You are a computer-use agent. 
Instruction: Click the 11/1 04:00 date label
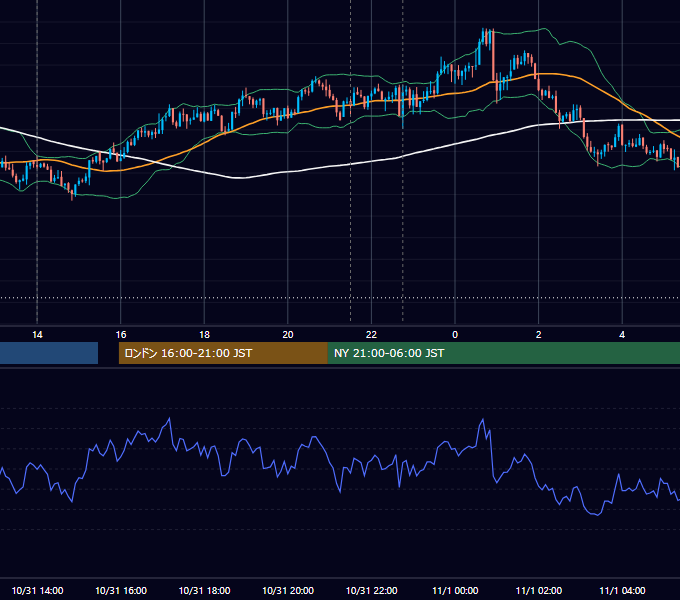622,590
